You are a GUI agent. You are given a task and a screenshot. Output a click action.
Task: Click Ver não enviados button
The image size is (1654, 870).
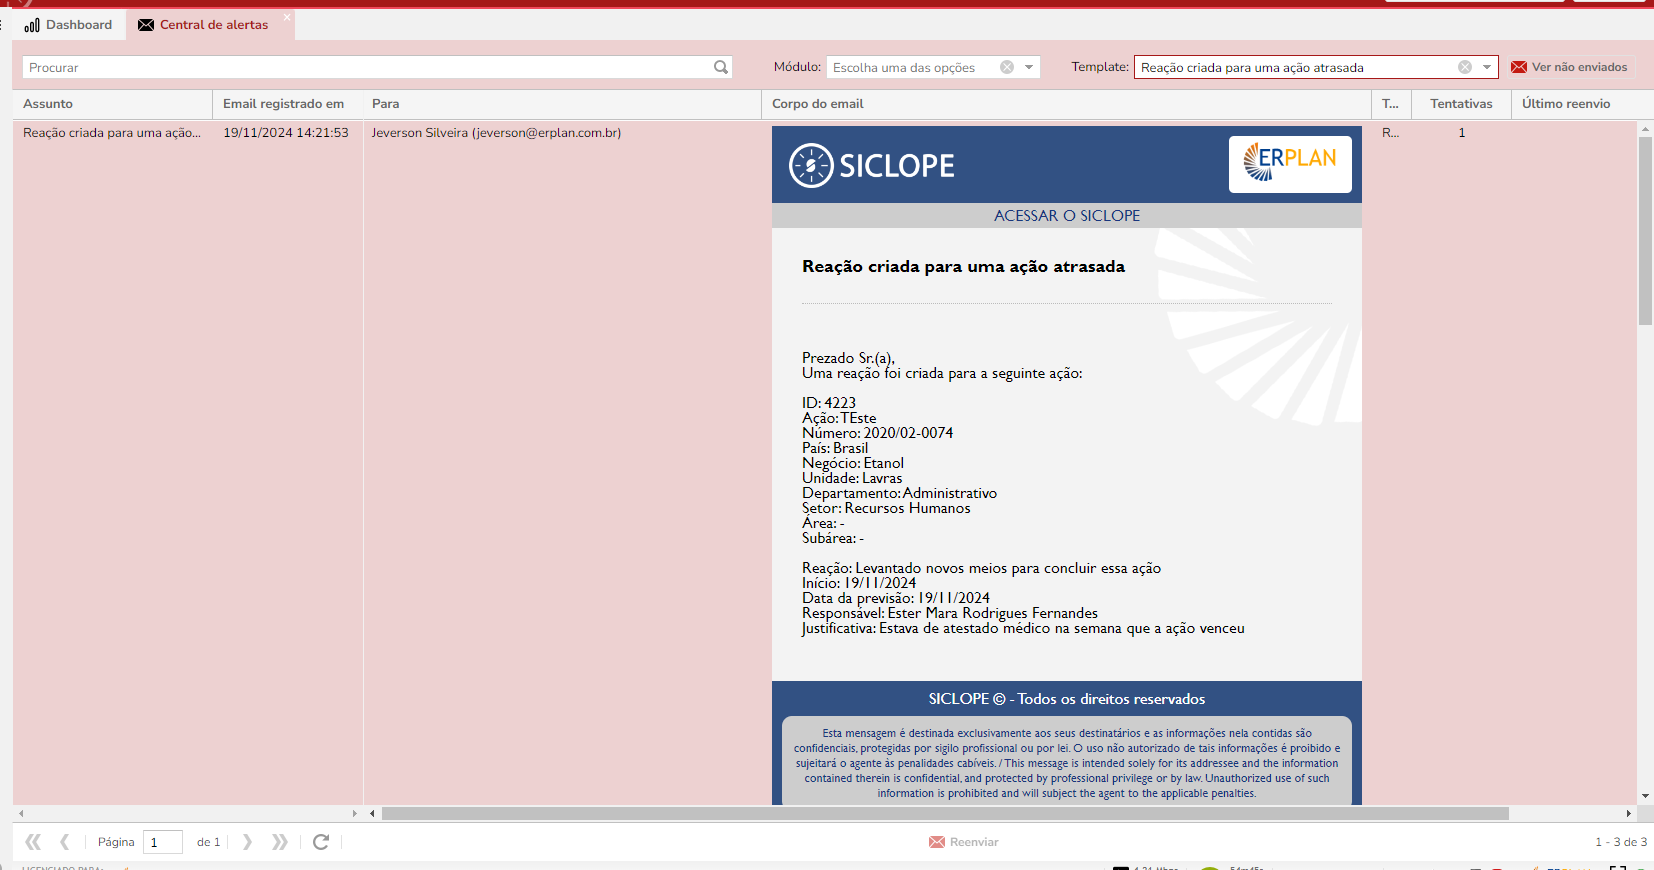(x=1569, y=67)
